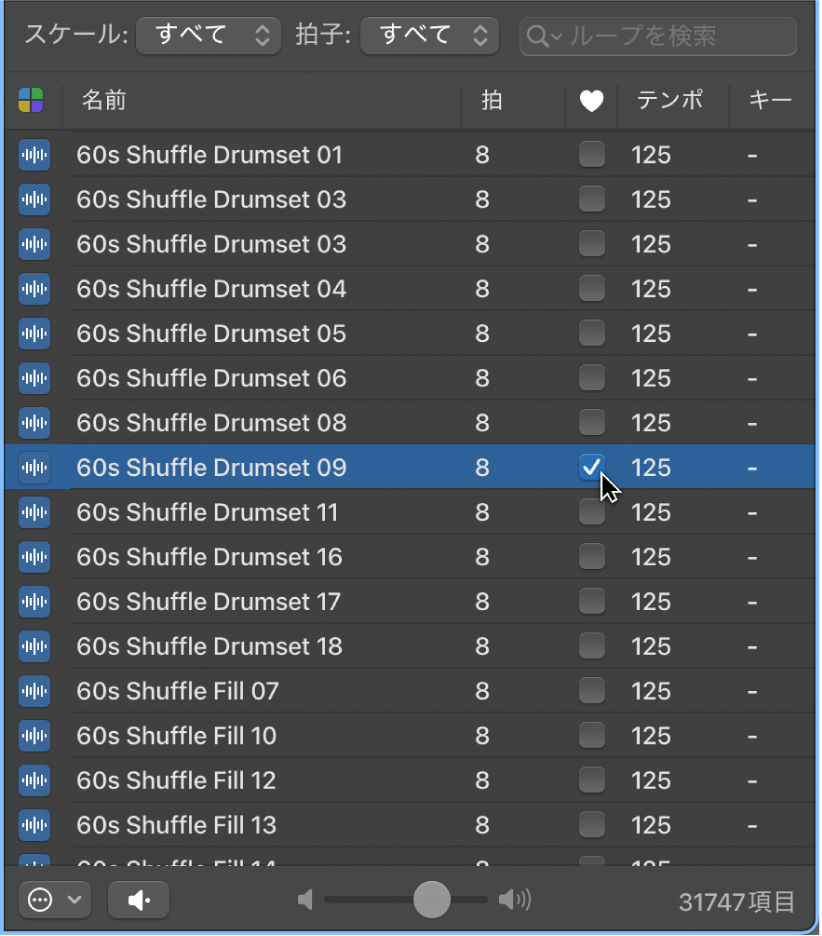Click audio loop icon of Drumset 09
The height and width of the screenshot is (936, 822).
coord(34,467)
